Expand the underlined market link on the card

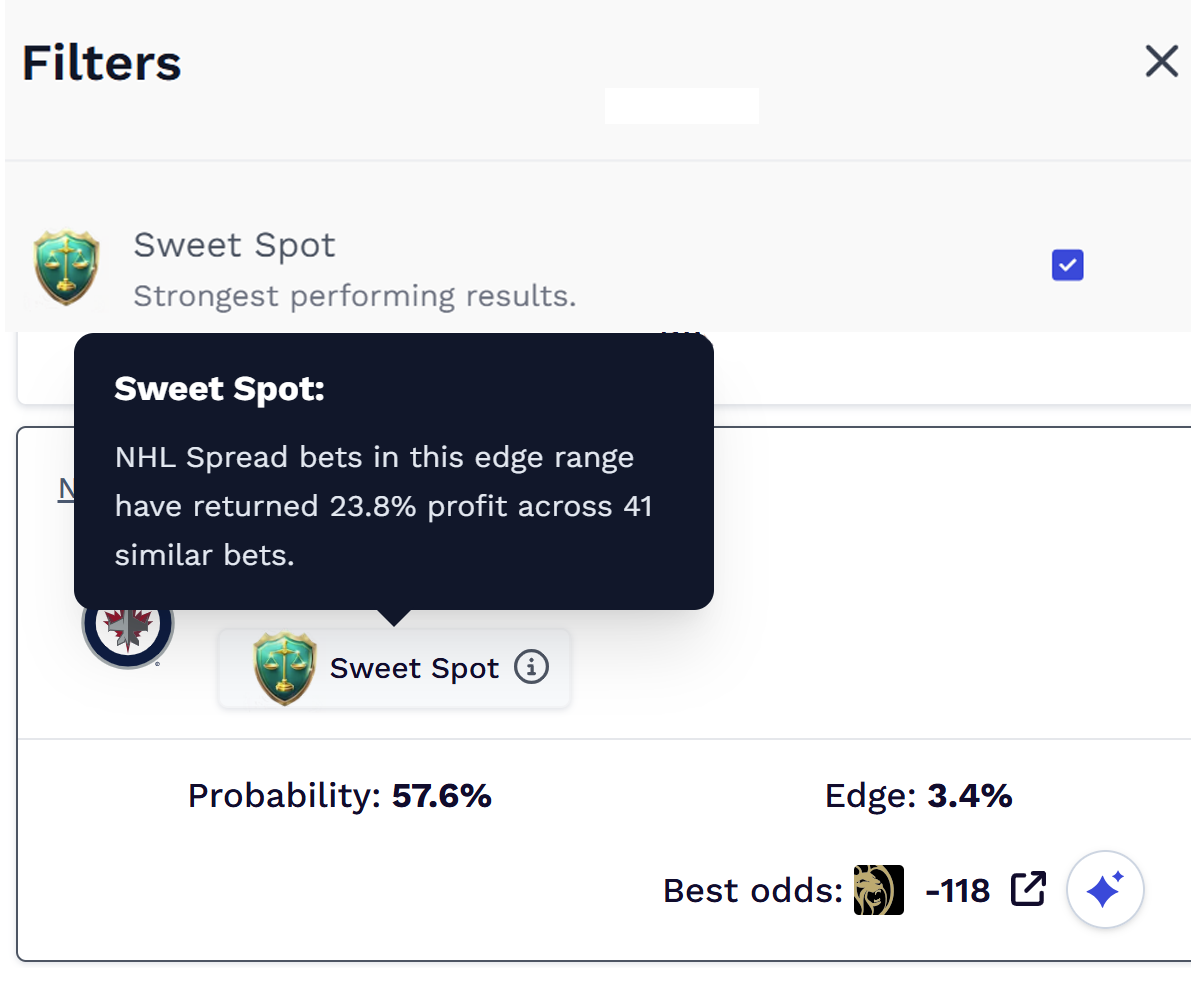pos(67,489)
